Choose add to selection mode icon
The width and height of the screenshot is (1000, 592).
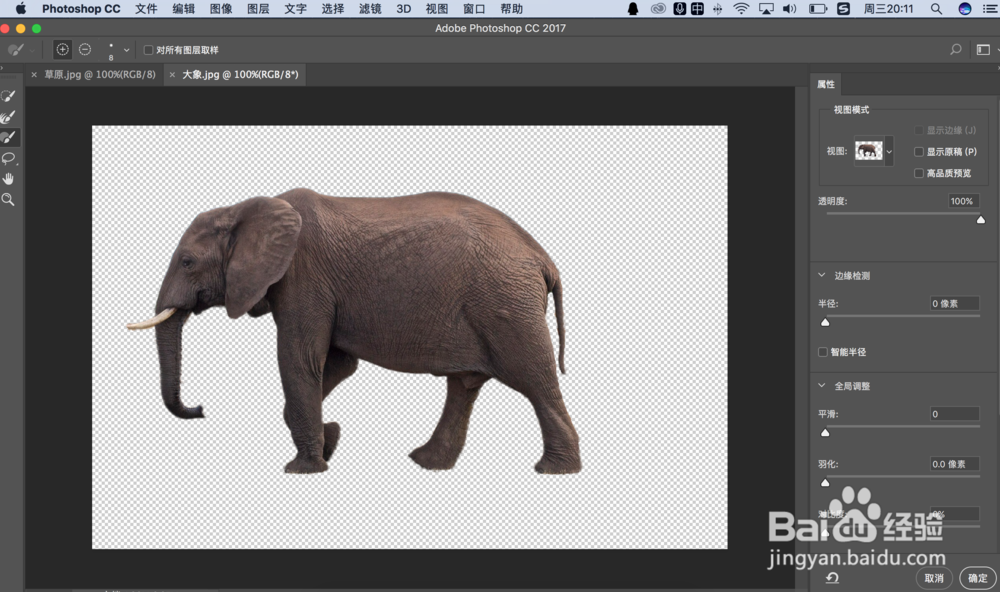62,50
